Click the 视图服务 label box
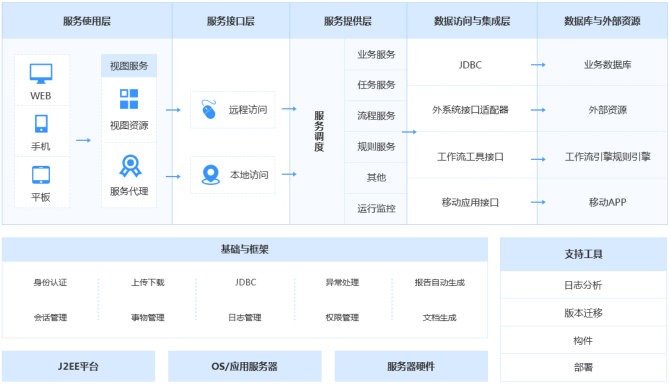670x385 pixels. coord(129,66)
